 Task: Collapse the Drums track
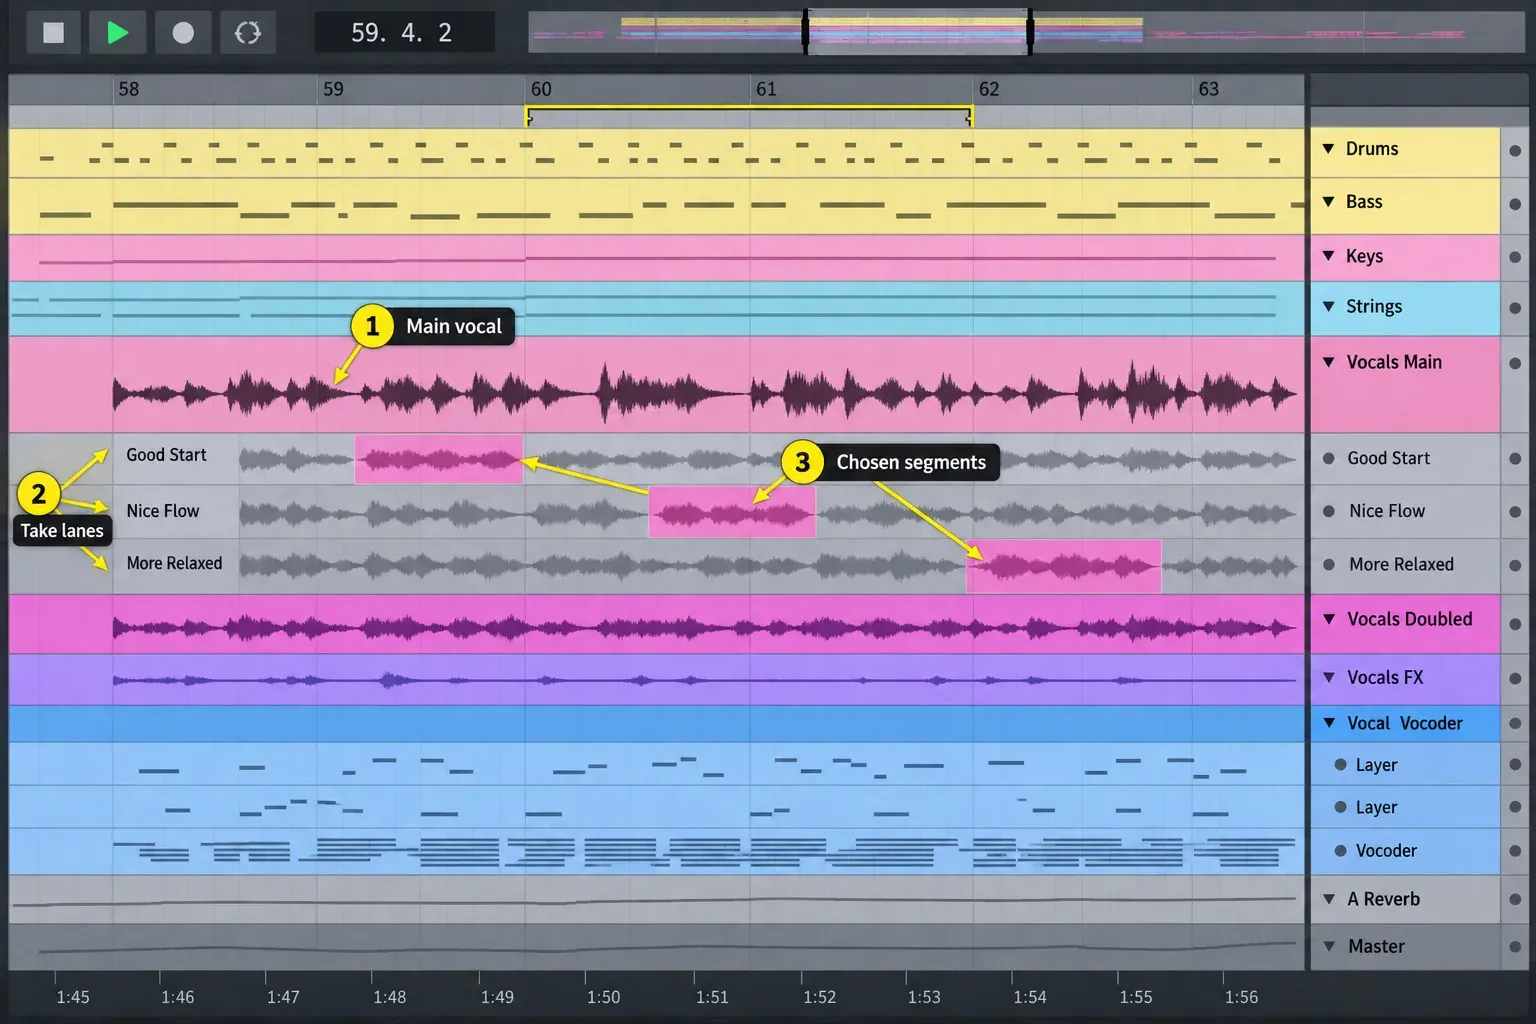point(1328,149)
